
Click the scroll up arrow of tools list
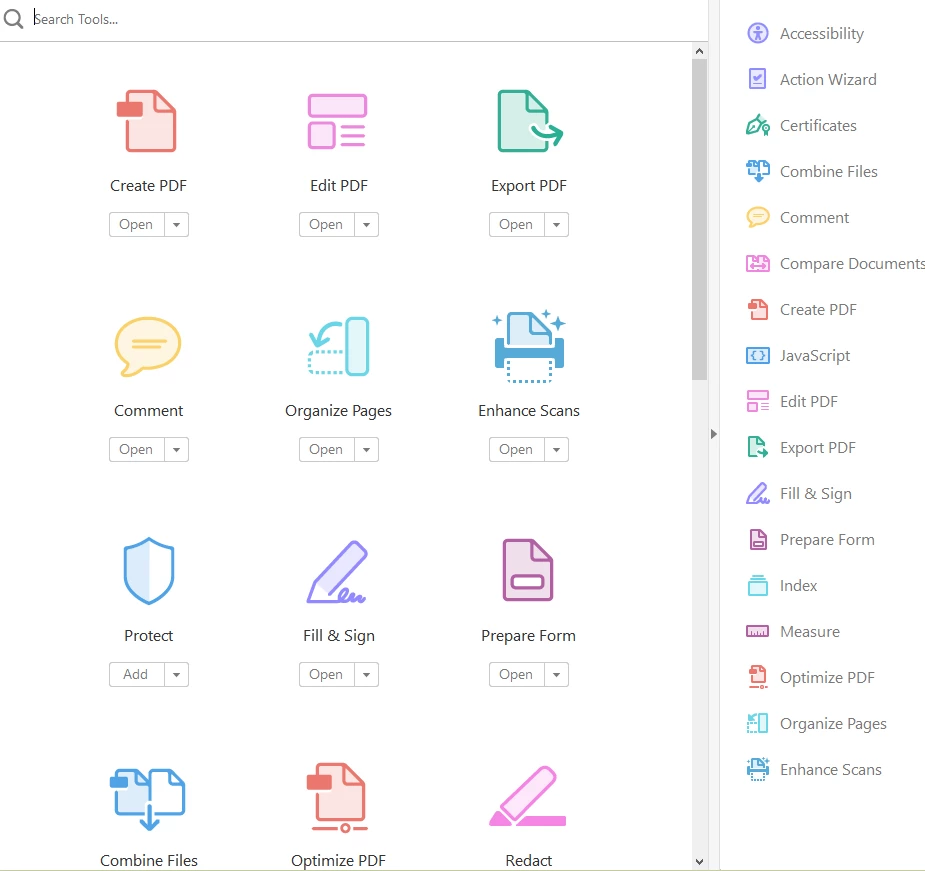click(x=699, y=51)
